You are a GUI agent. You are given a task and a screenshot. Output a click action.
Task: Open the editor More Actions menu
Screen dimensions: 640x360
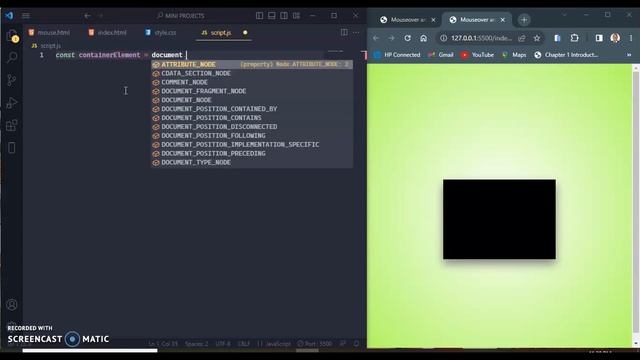[x=356, y=32]
